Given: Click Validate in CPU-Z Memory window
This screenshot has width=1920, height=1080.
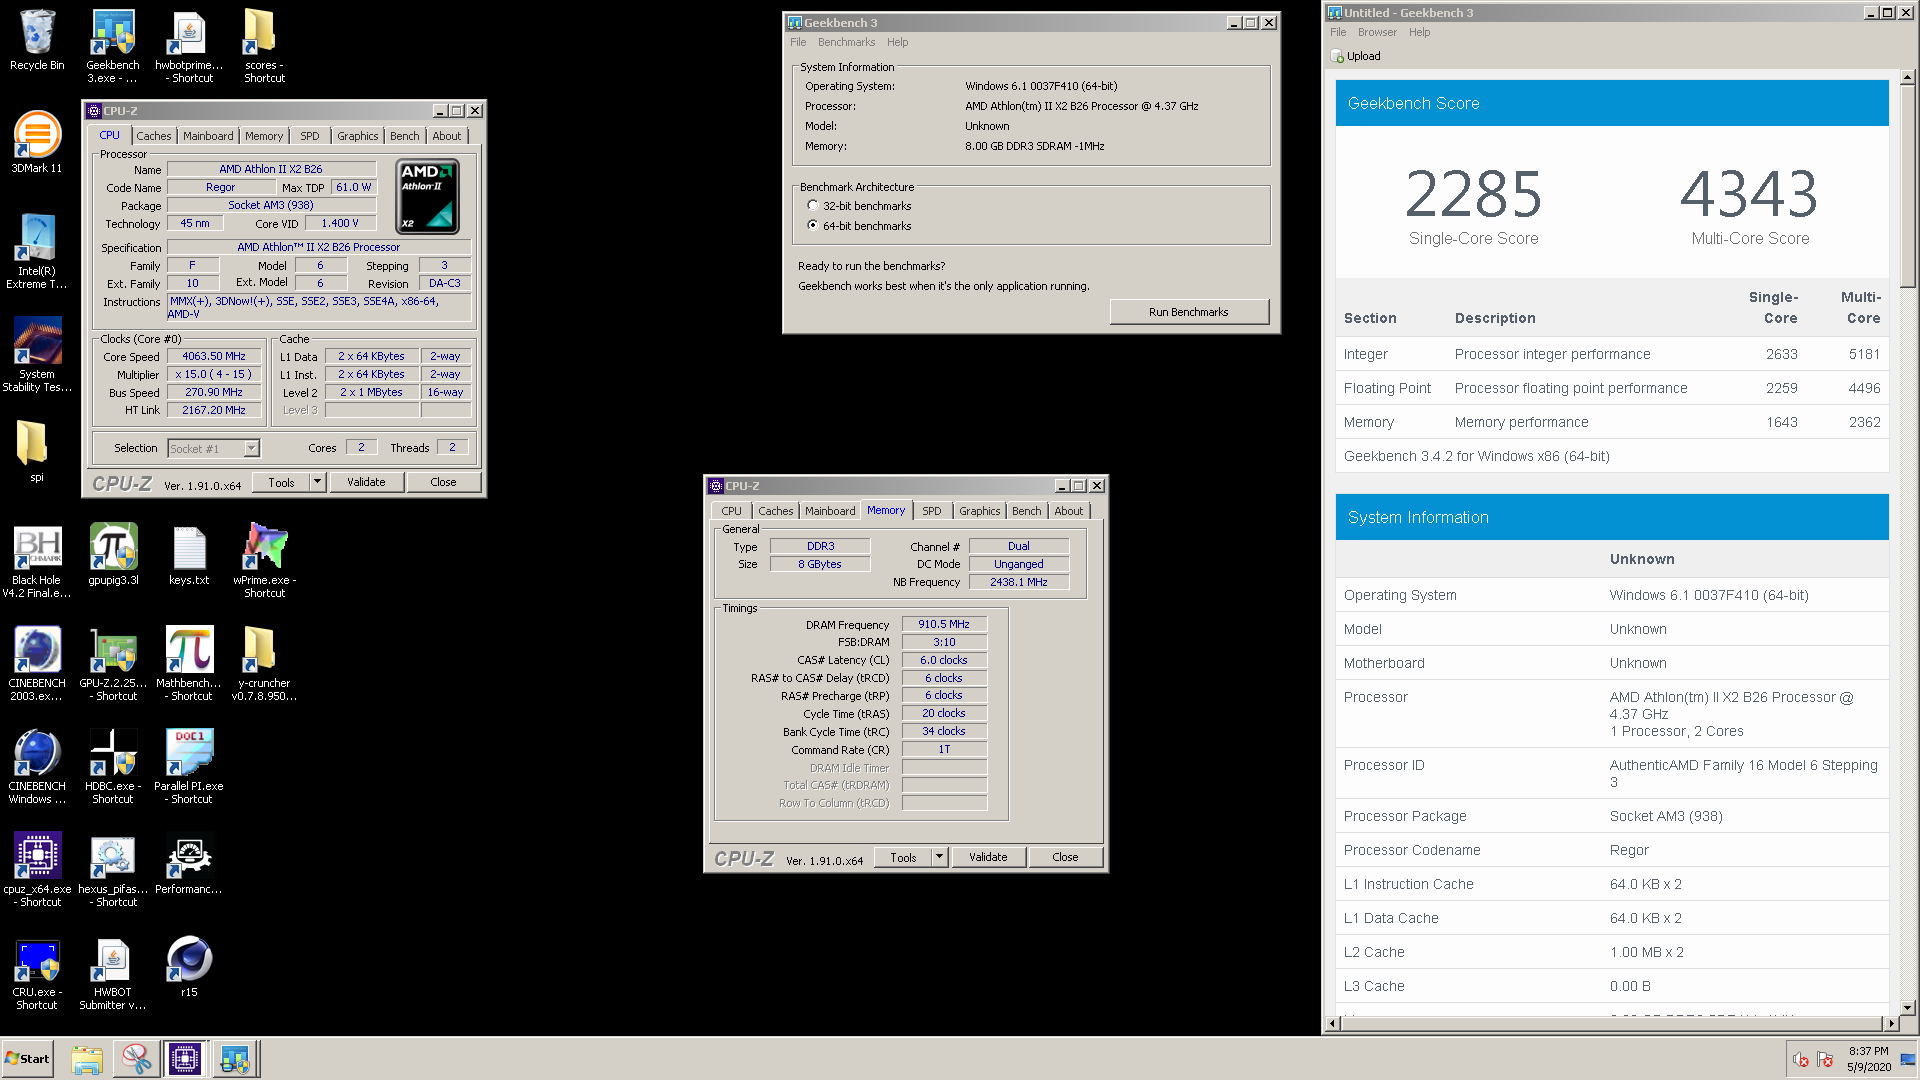Looking at the screenshot, I should tap(988, 858).
